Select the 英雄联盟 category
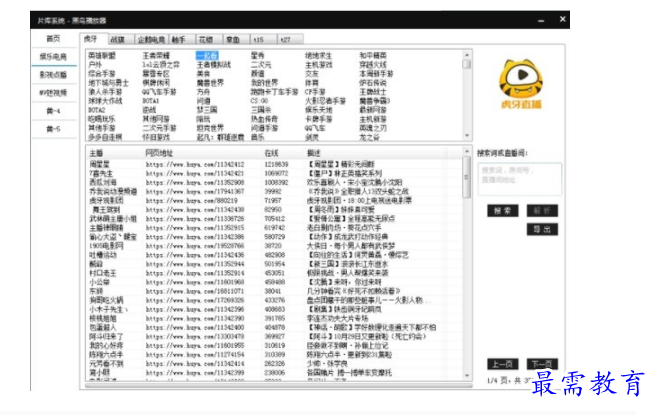 pos(102,55)
